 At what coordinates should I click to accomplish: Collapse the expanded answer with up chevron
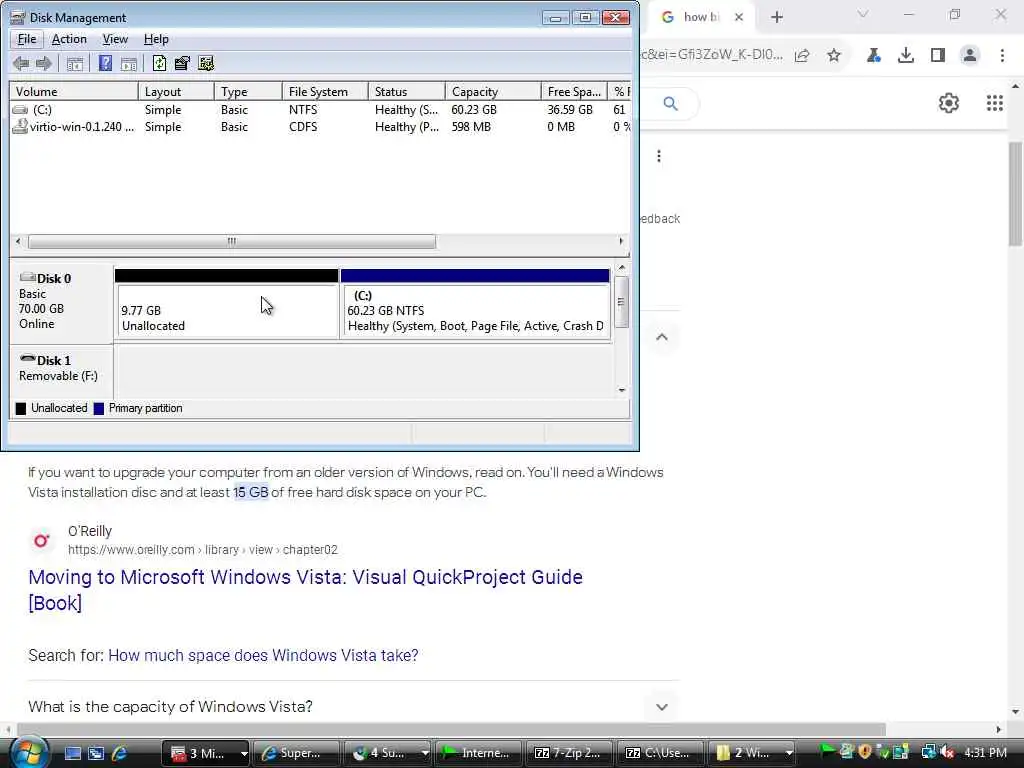(662, 337)
